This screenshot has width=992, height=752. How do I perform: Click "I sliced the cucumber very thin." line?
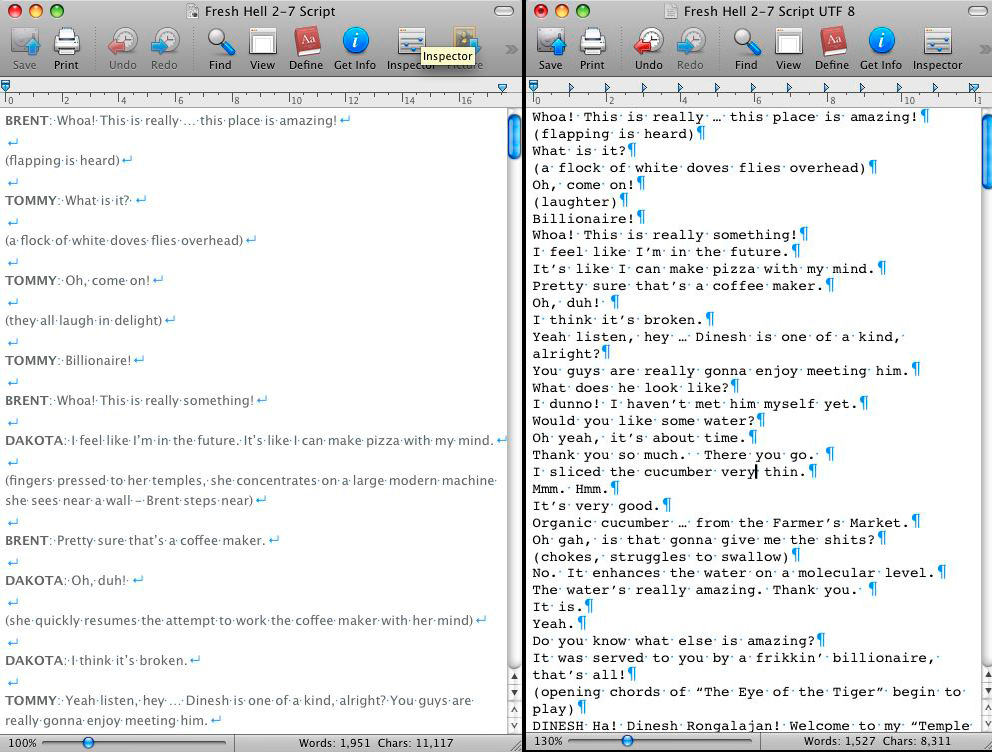[669, 472]
